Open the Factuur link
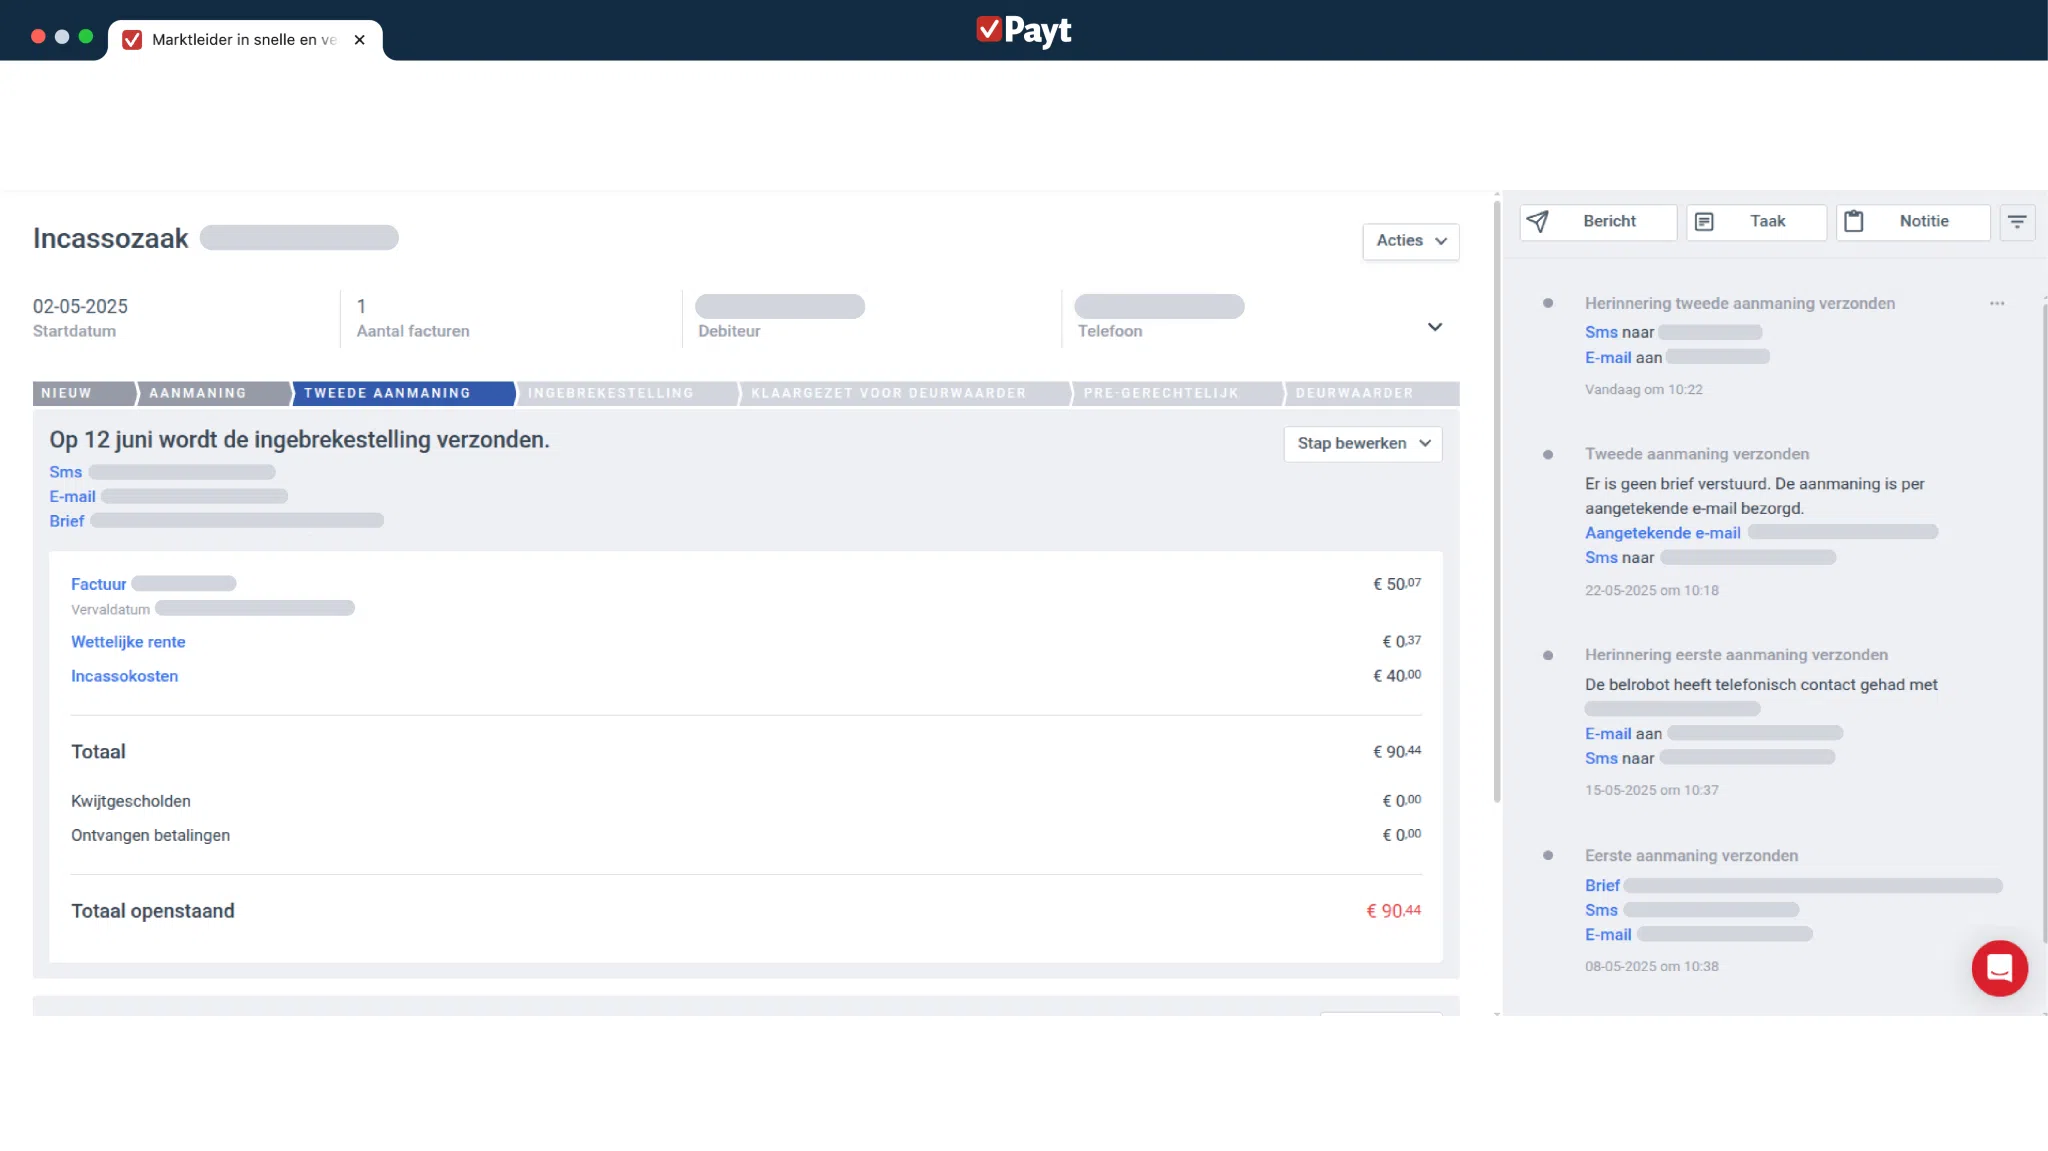Screen dimensions: 2048x1151 click(98, 584)
